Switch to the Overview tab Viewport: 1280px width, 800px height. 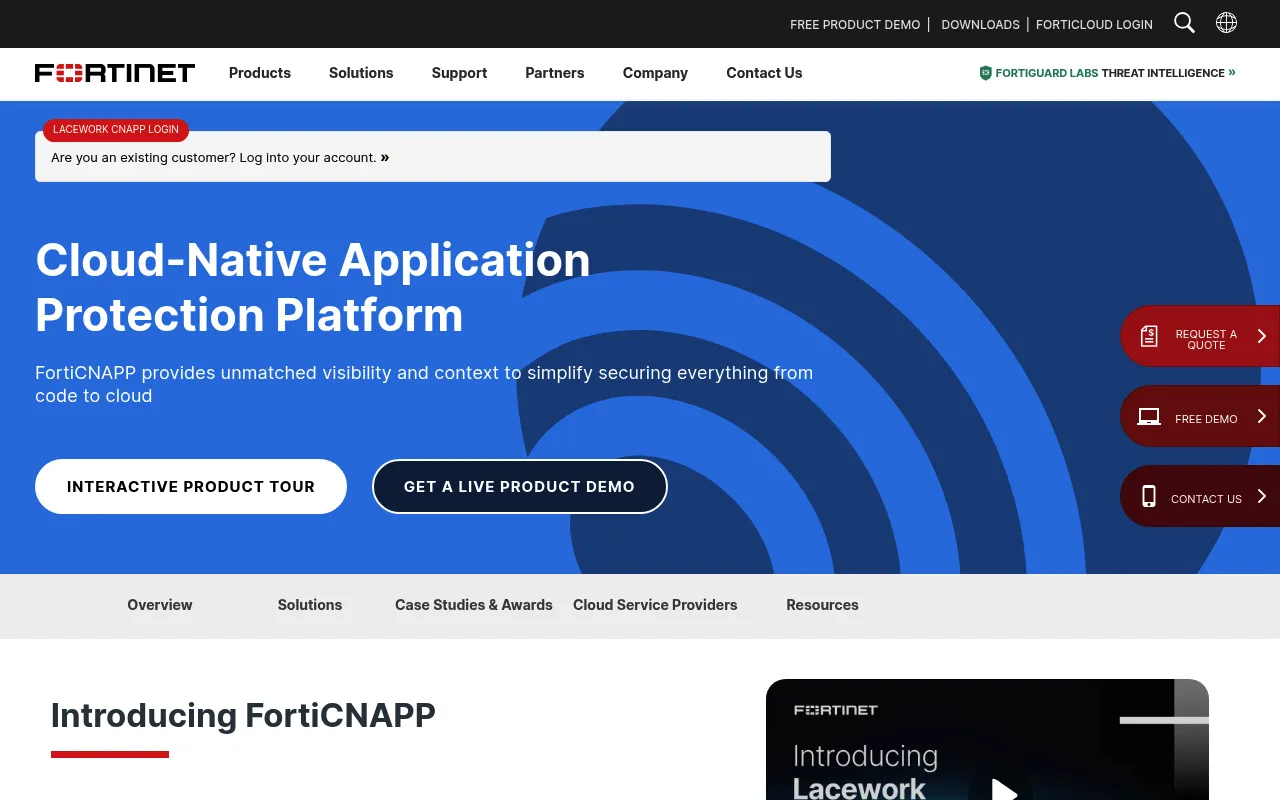(x=160, y=605)
